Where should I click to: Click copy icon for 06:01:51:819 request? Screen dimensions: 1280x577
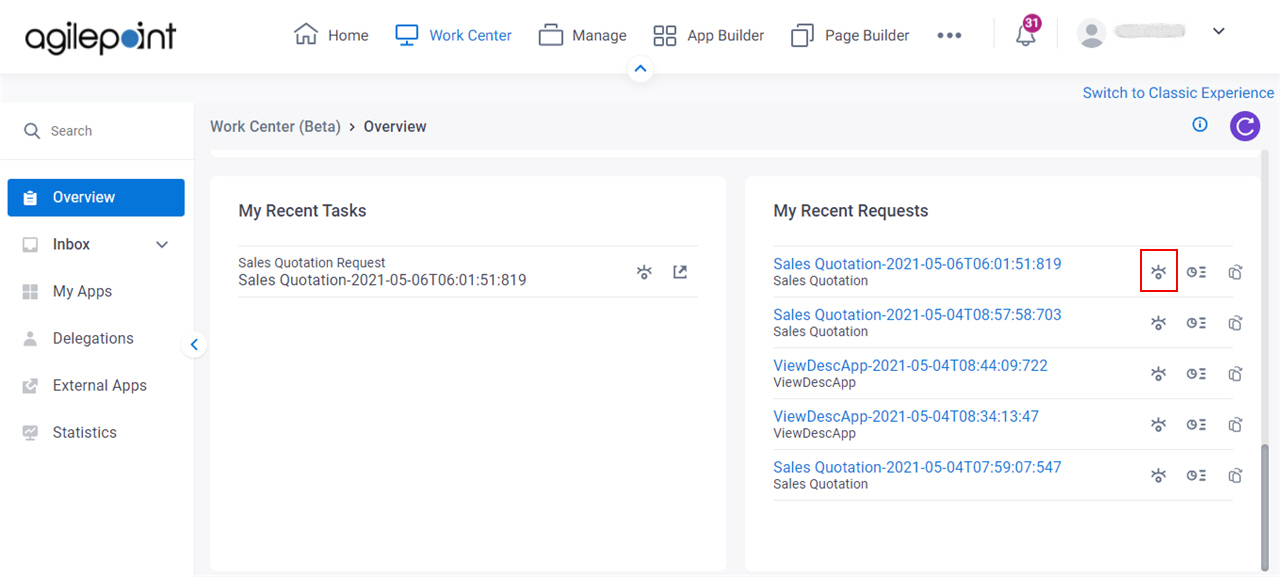click(x=1235, y=272)
